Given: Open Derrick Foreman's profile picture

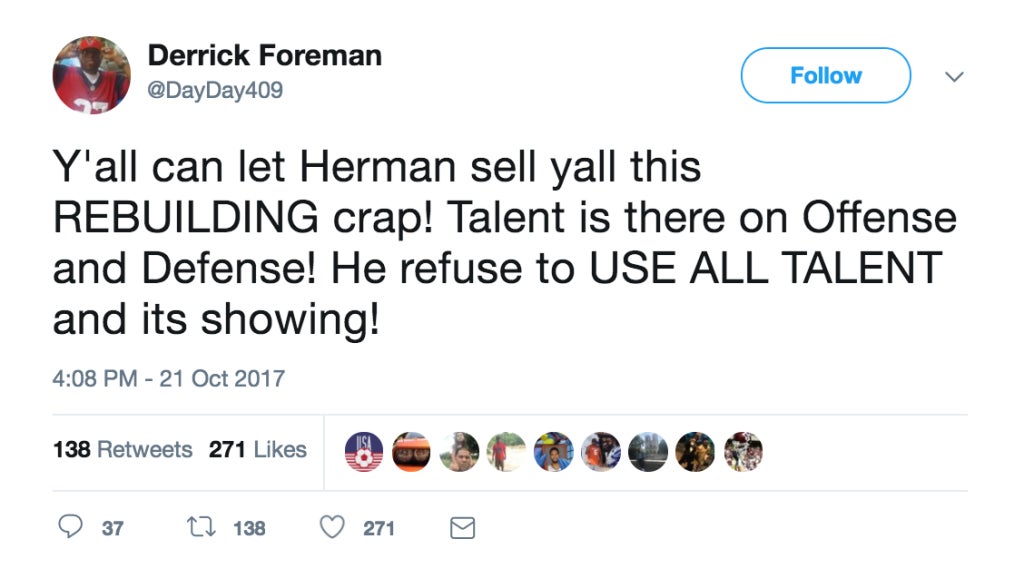Looking at the screenshot, I should 91,74.
